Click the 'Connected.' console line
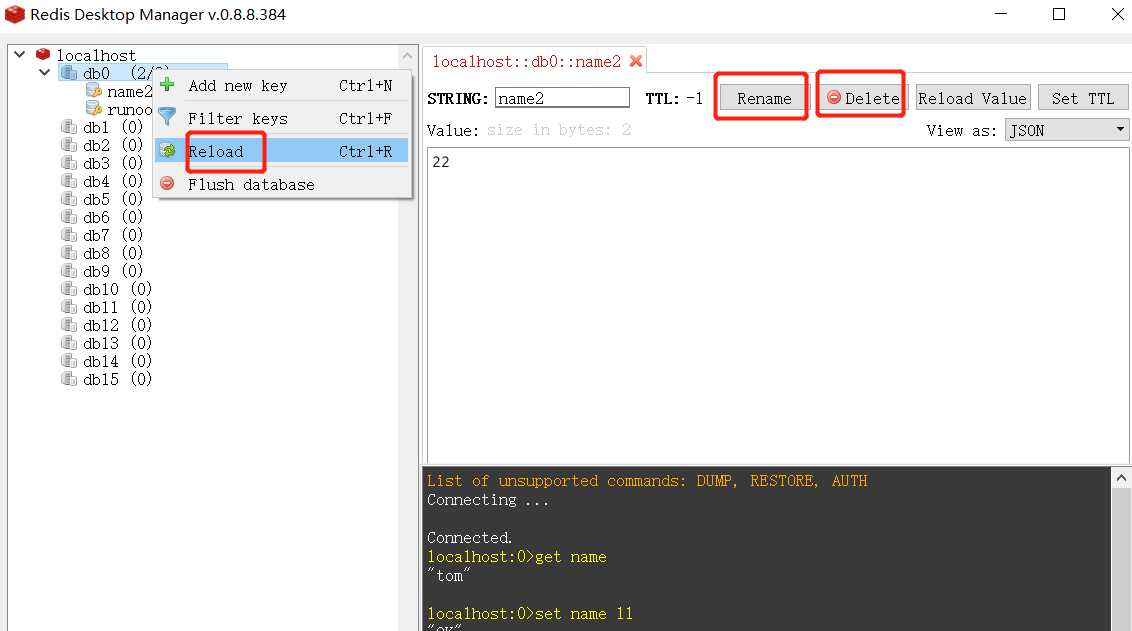The width and height of the screenshot is (1132, 631). pyautogui.click(x=469, y=538)
